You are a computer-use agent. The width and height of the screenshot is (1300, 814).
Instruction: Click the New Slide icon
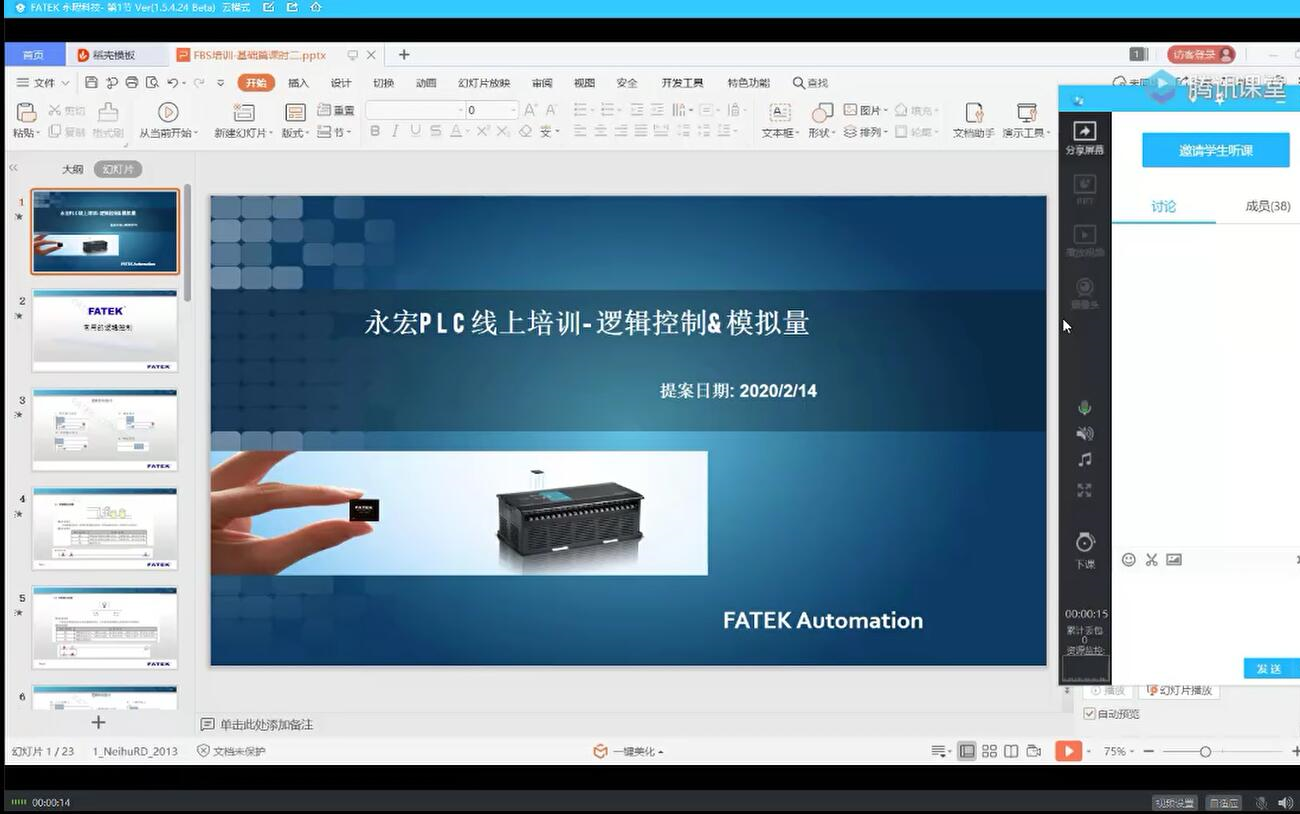(243, 112)
